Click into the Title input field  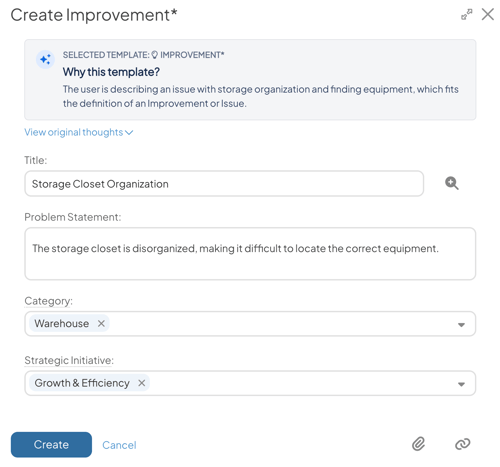click(x=224, y=184)
